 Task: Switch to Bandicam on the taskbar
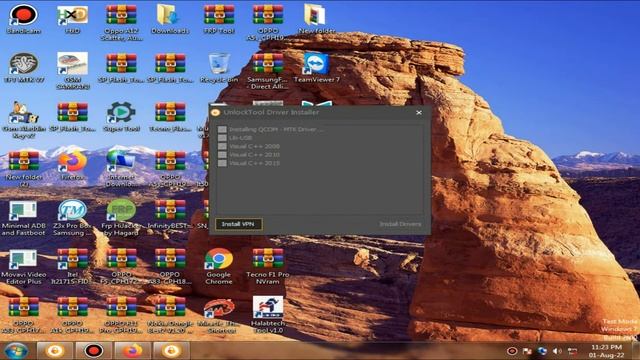(x=93, y=351)
